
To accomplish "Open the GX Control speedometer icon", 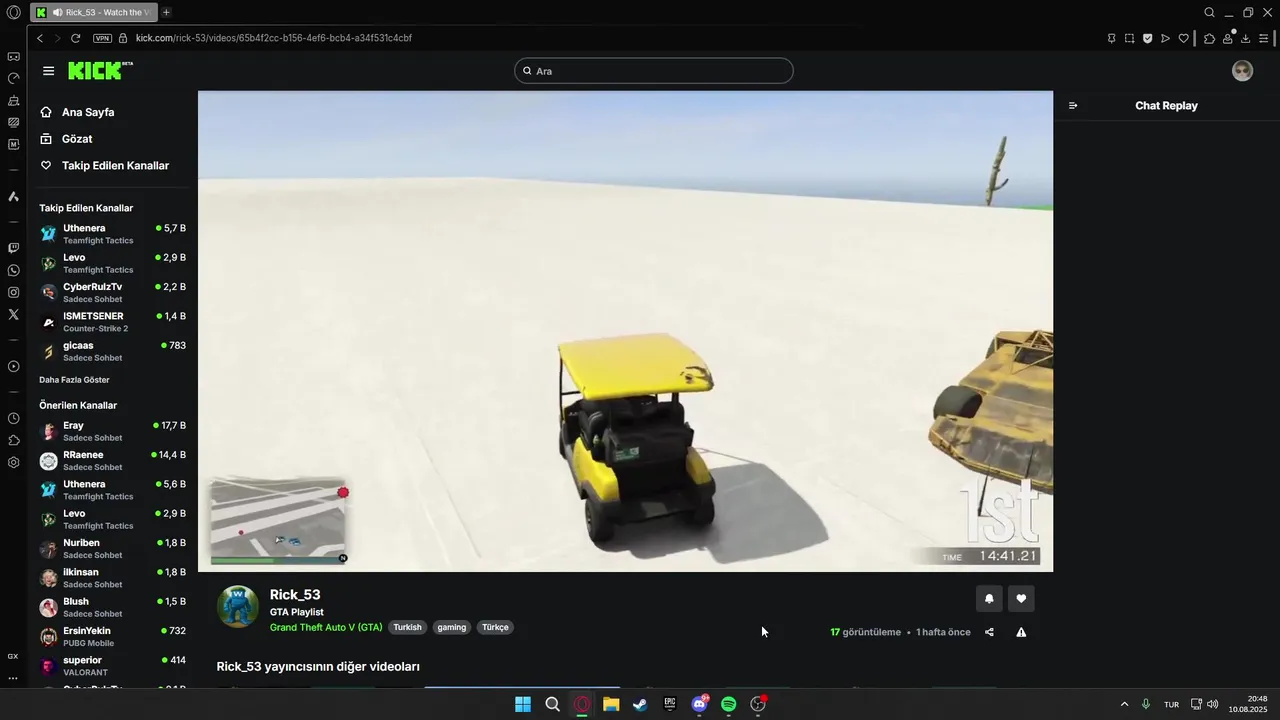I will click(13, 78).
